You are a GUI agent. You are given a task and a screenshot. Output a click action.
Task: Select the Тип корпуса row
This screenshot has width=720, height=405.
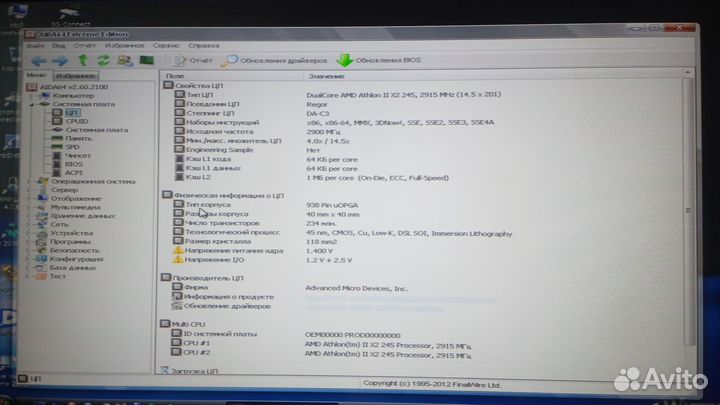[x=208, y=204]
